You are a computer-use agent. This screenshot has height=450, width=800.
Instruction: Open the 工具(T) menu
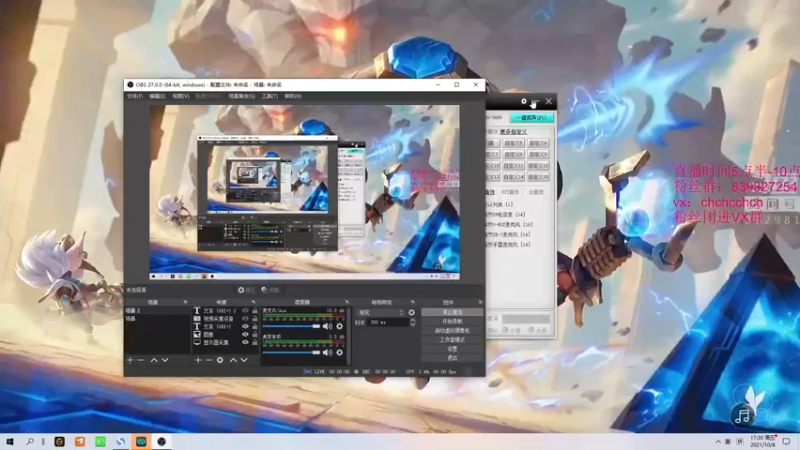(269, 96)
